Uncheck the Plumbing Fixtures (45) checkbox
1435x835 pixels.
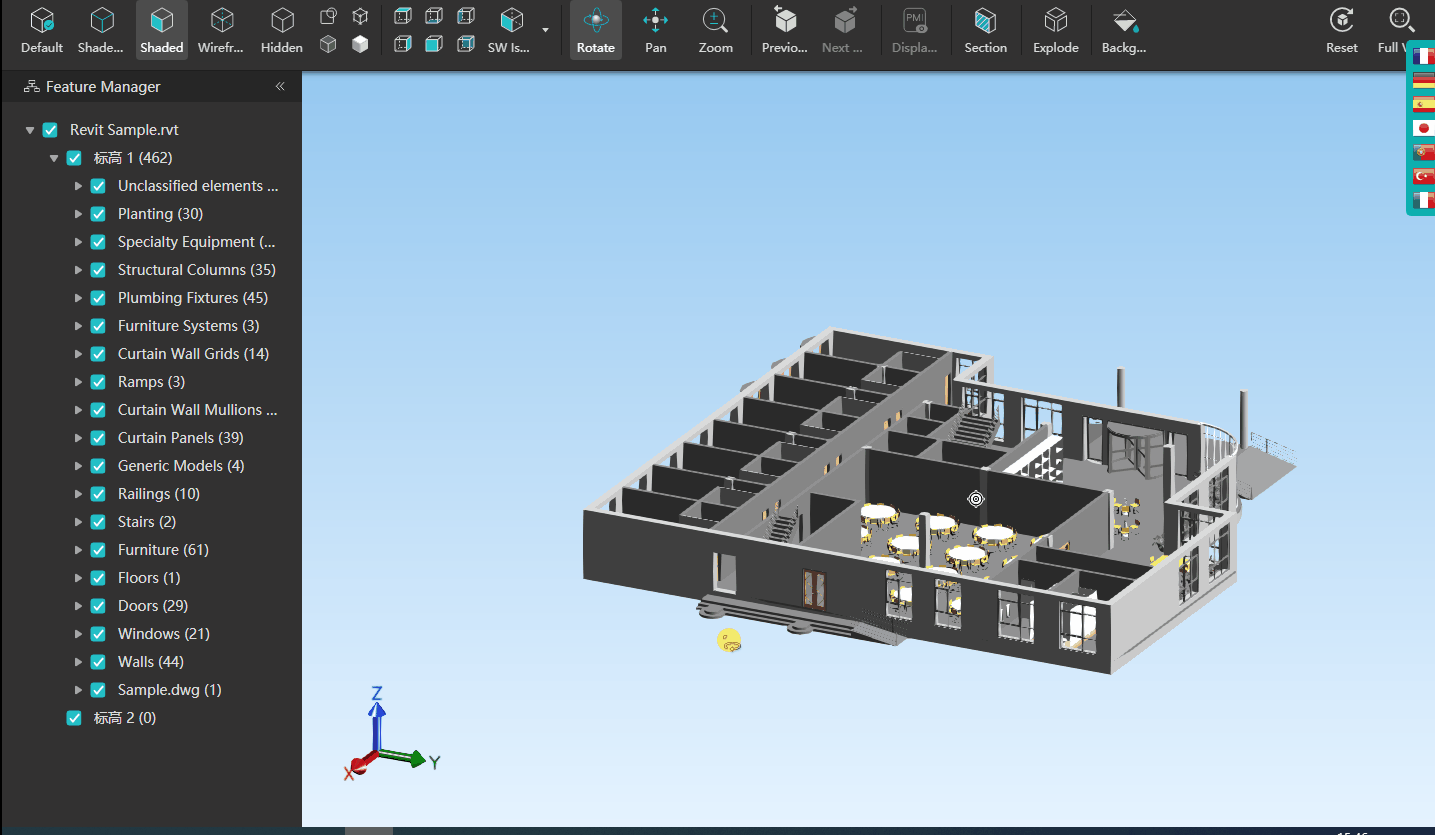click(98, 298)
